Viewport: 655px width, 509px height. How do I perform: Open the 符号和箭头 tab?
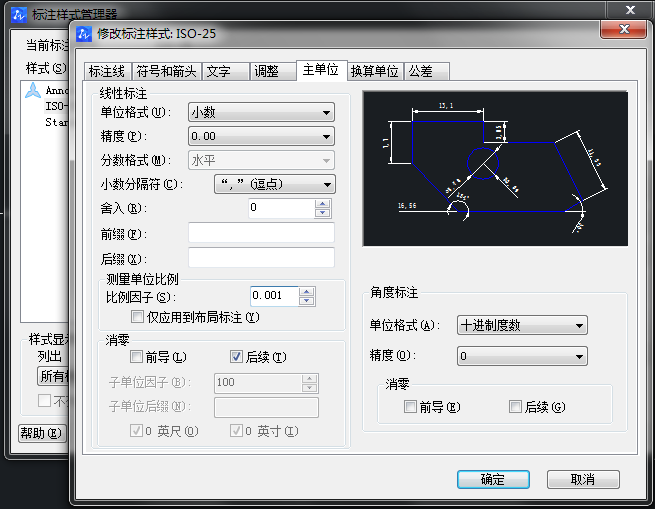point(166,72)
